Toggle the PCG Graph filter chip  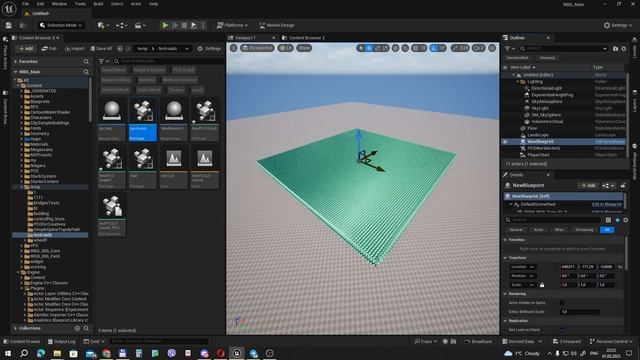[184, 70]
